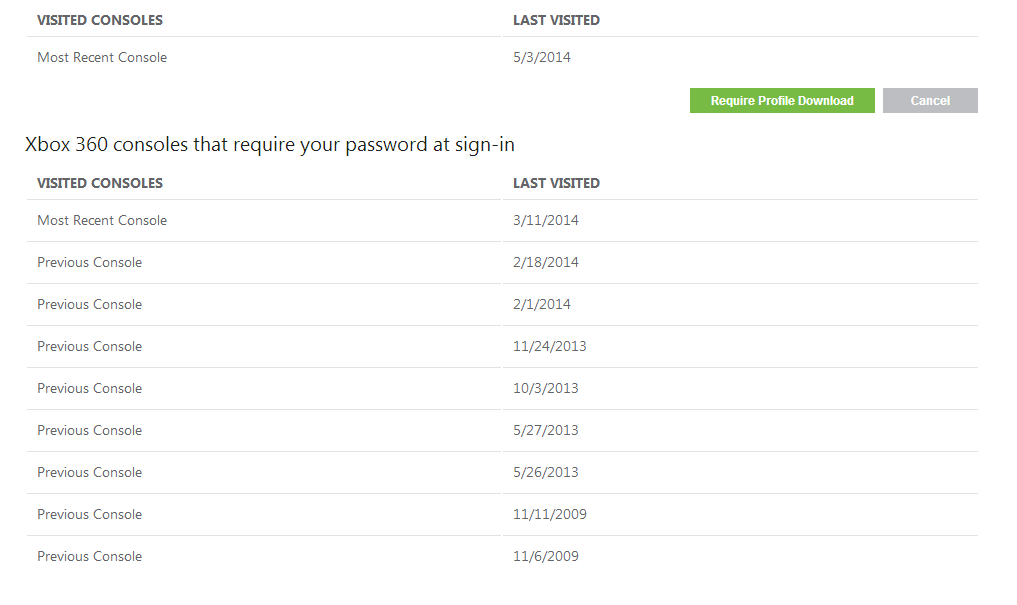Click the 3/11/2014 date cell
The height and width of the screenshot is (605, 1017).
(545, 221)
